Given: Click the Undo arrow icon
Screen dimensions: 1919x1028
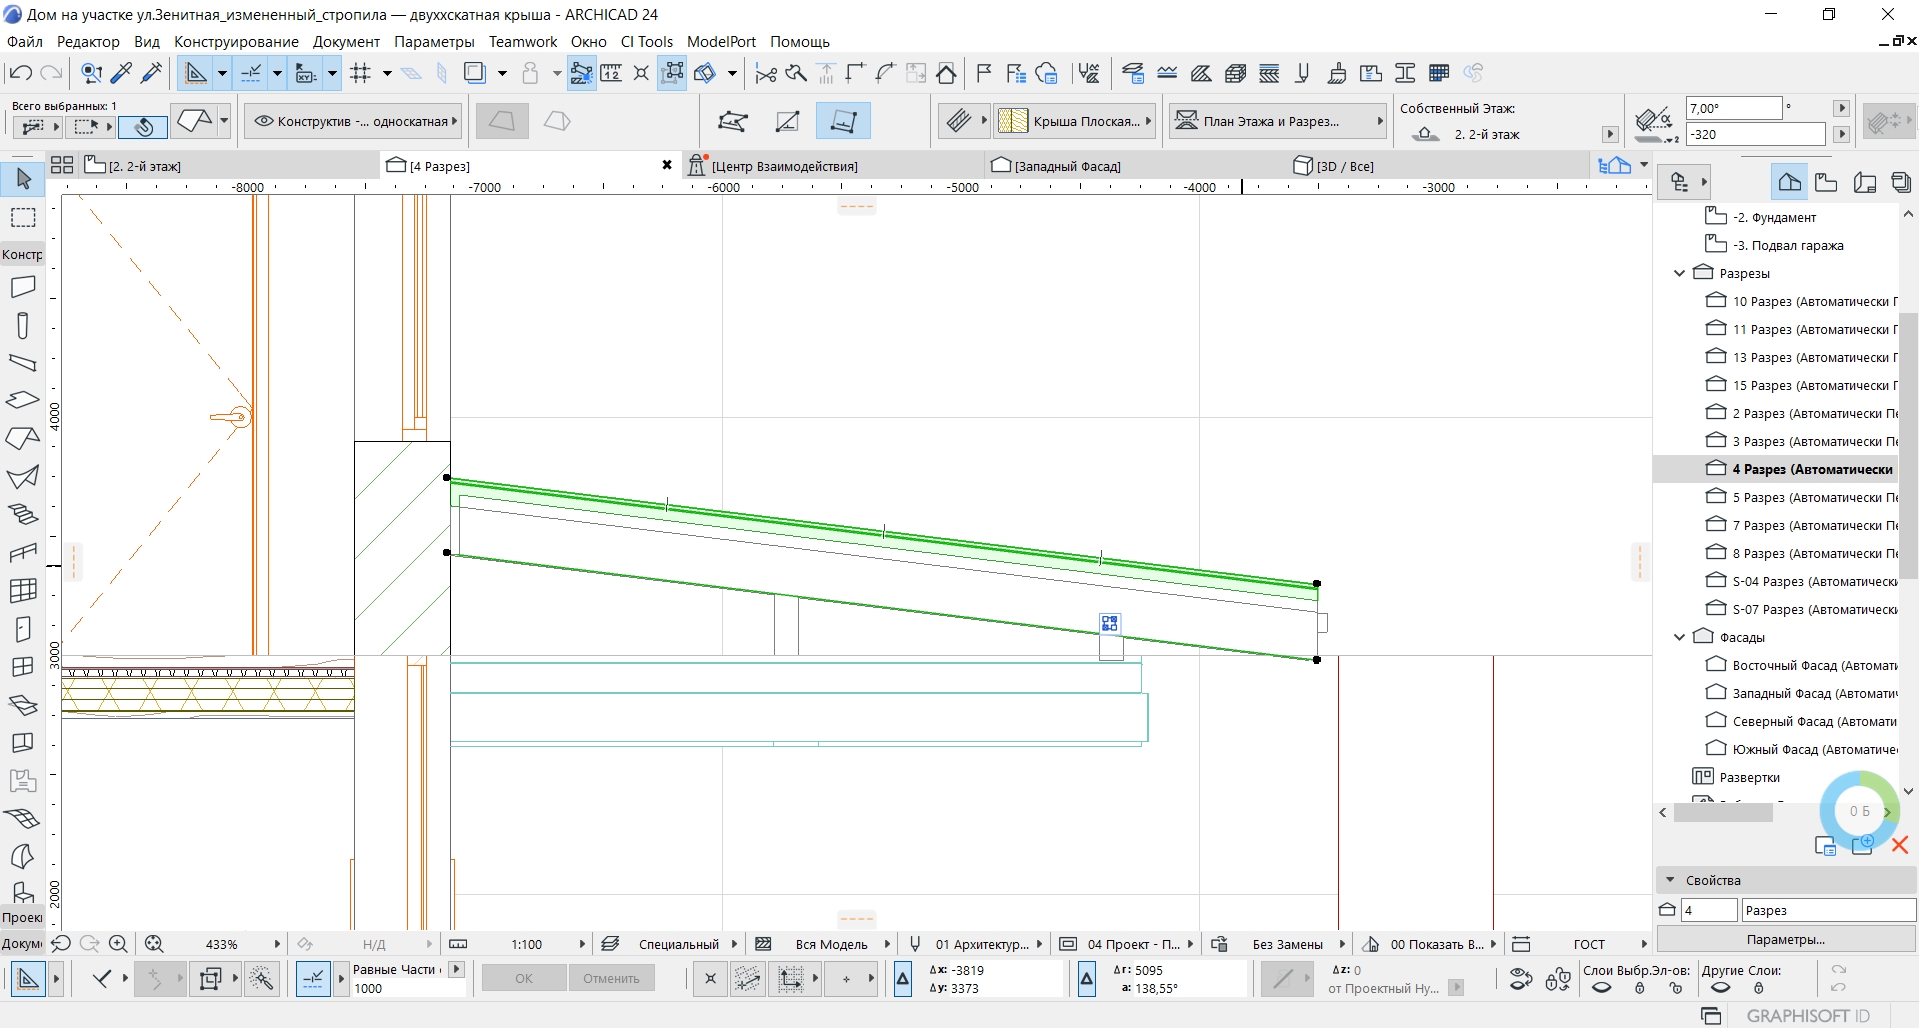Looking at the screenshot, I should [20, 73].
